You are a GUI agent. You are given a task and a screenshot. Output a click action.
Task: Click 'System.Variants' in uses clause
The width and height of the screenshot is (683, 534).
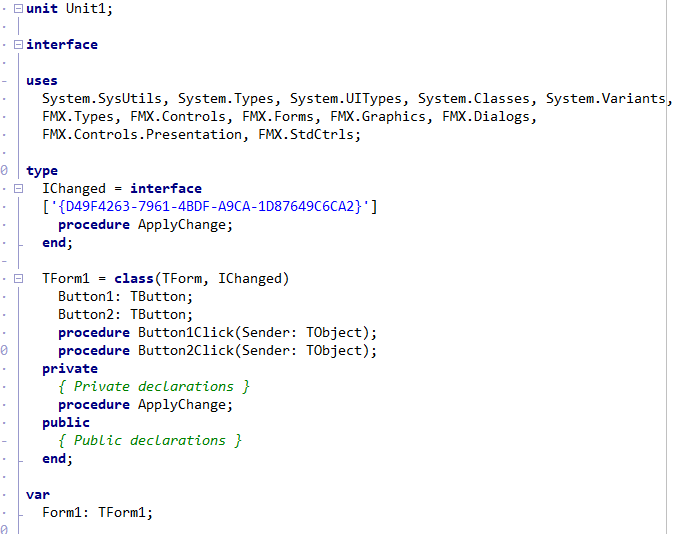(606, 99)
